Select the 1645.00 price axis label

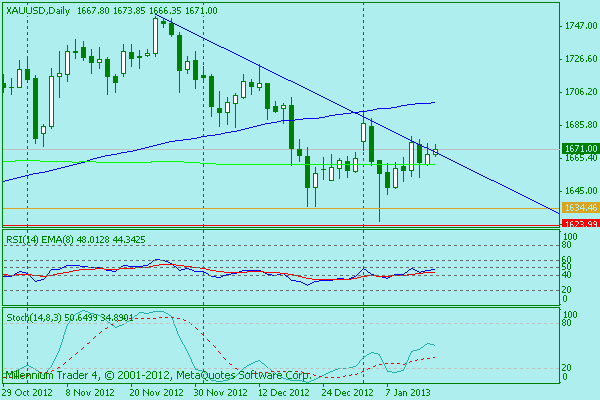click(574, 190)
